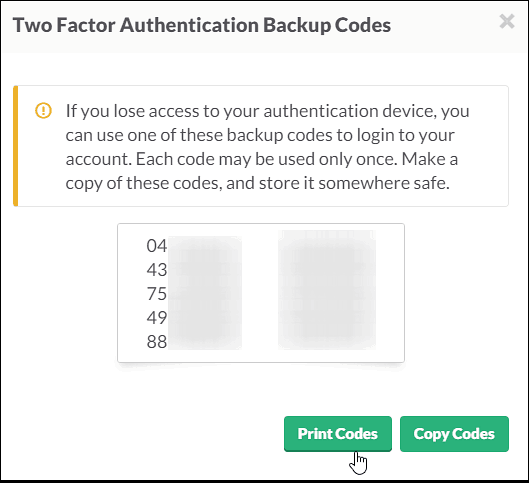The height and width of the screenshot is (483, 529).
Task: Click the gray dialog header bar
Action: pos(264,27)
